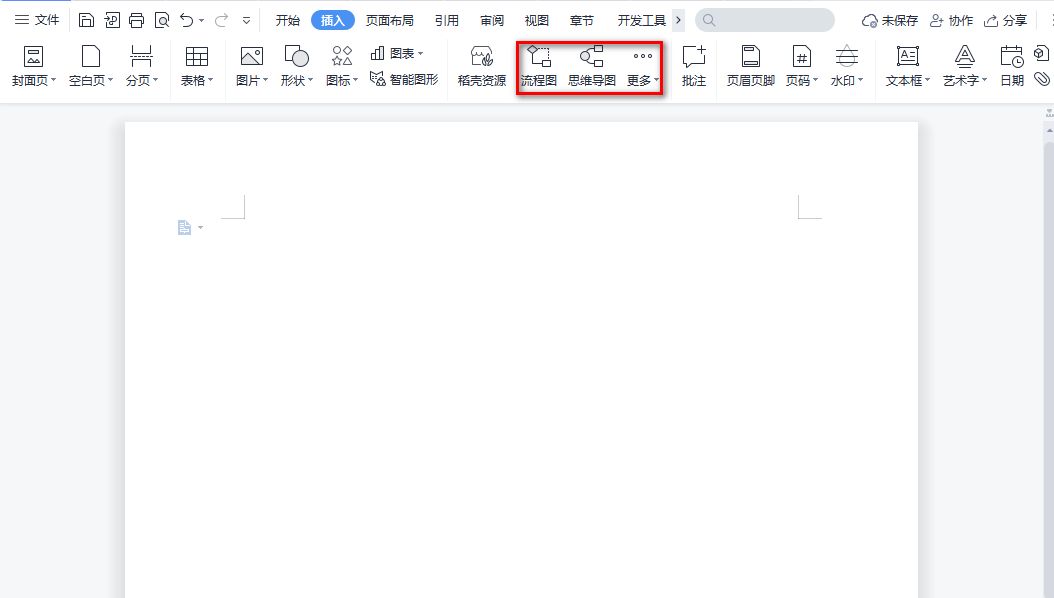This screenshot has width=1054, height=598.
Task: Open the undo history dropdown arrow
Action: pos(202,21)
